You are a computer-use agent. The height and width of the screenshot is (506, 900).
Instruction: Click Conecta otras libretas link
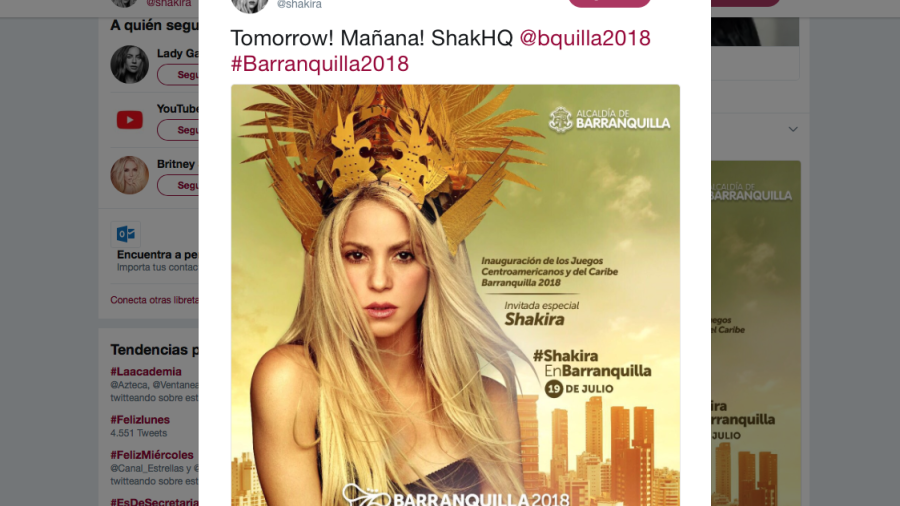154,300
